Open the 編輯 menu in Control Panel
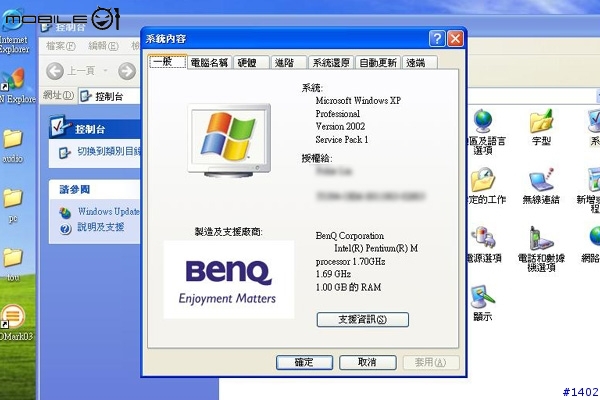The height and width of the screenshot is (400, 600). [103, 46]
